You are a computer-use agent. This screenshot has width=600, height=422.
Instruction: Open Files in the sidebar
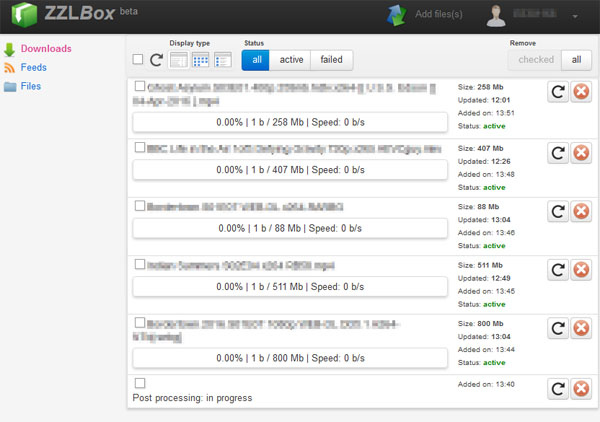pos(32,86)
